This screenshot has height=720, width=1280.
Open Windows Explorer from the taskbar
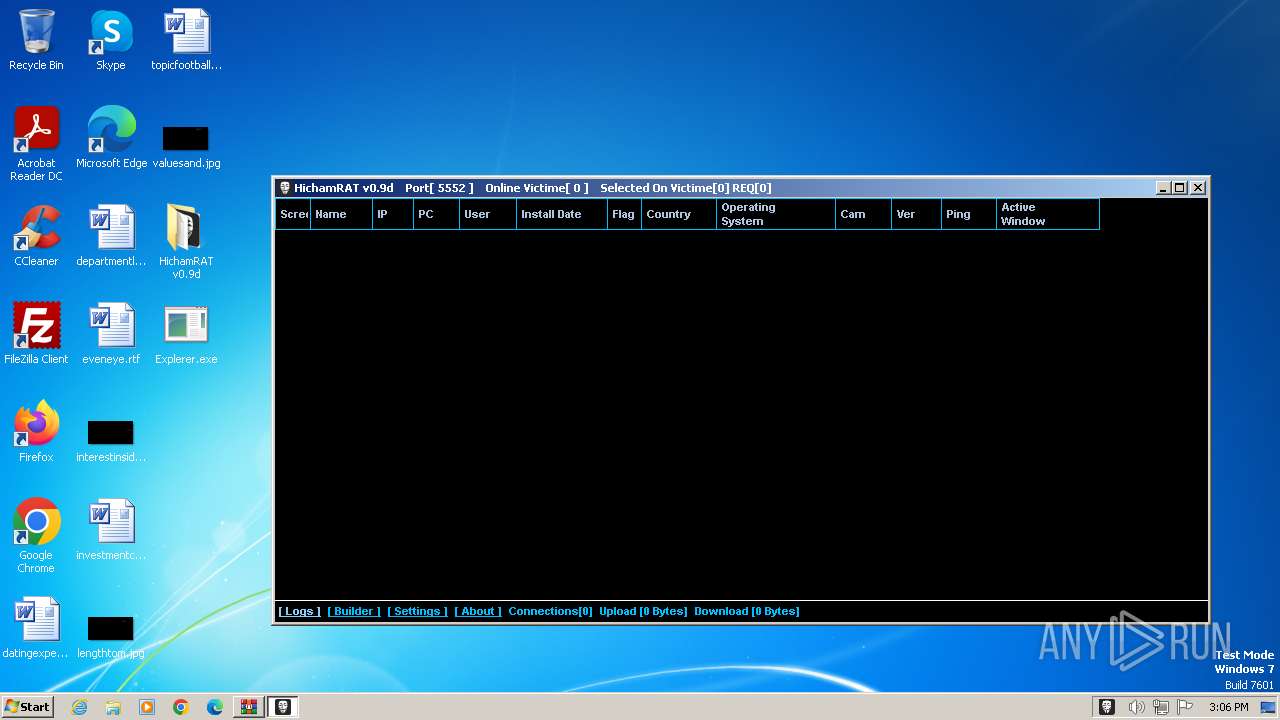tap(113, 707)
